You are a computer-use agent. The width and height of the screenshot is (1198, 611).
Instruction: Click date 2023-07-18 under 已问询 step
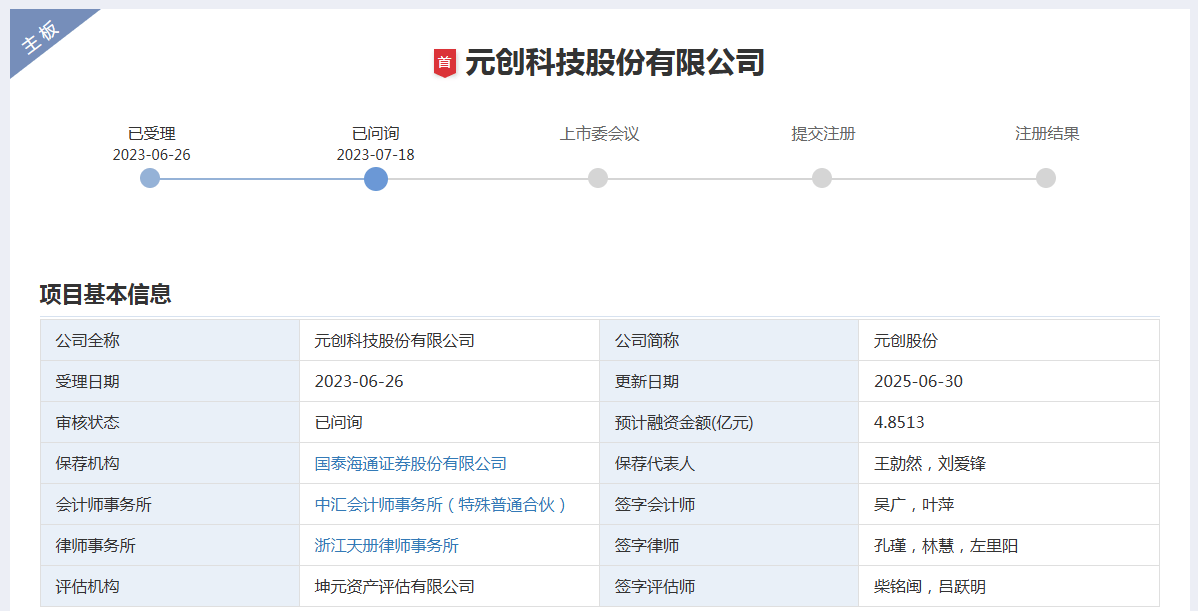tap(375, 155)
